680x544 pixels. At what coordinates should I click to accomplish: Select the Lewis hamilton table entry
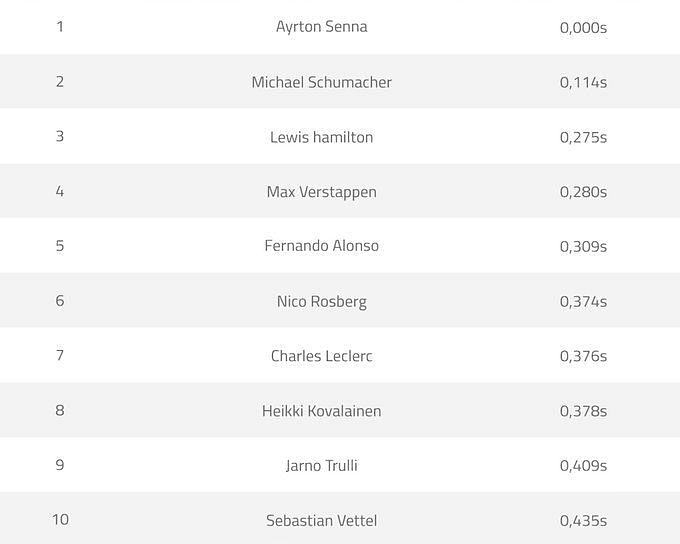322,137
